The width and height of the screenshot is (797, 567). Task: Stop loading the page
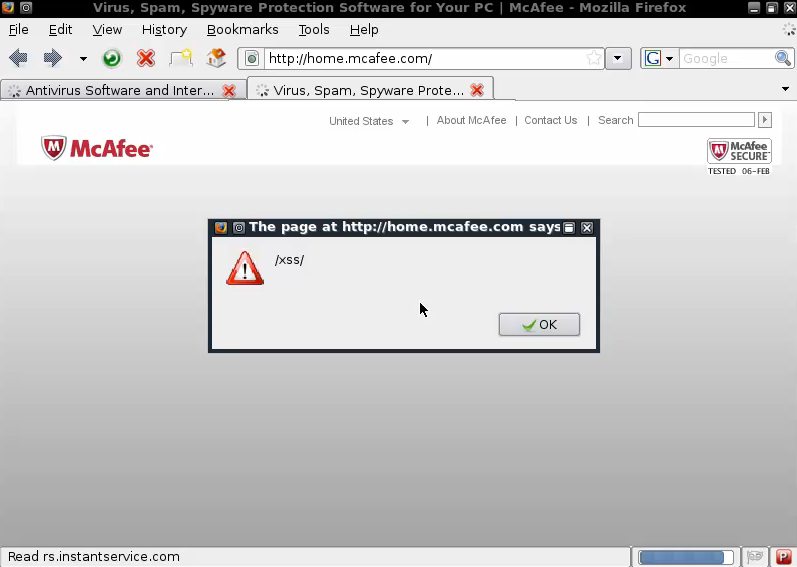[146, 58]
